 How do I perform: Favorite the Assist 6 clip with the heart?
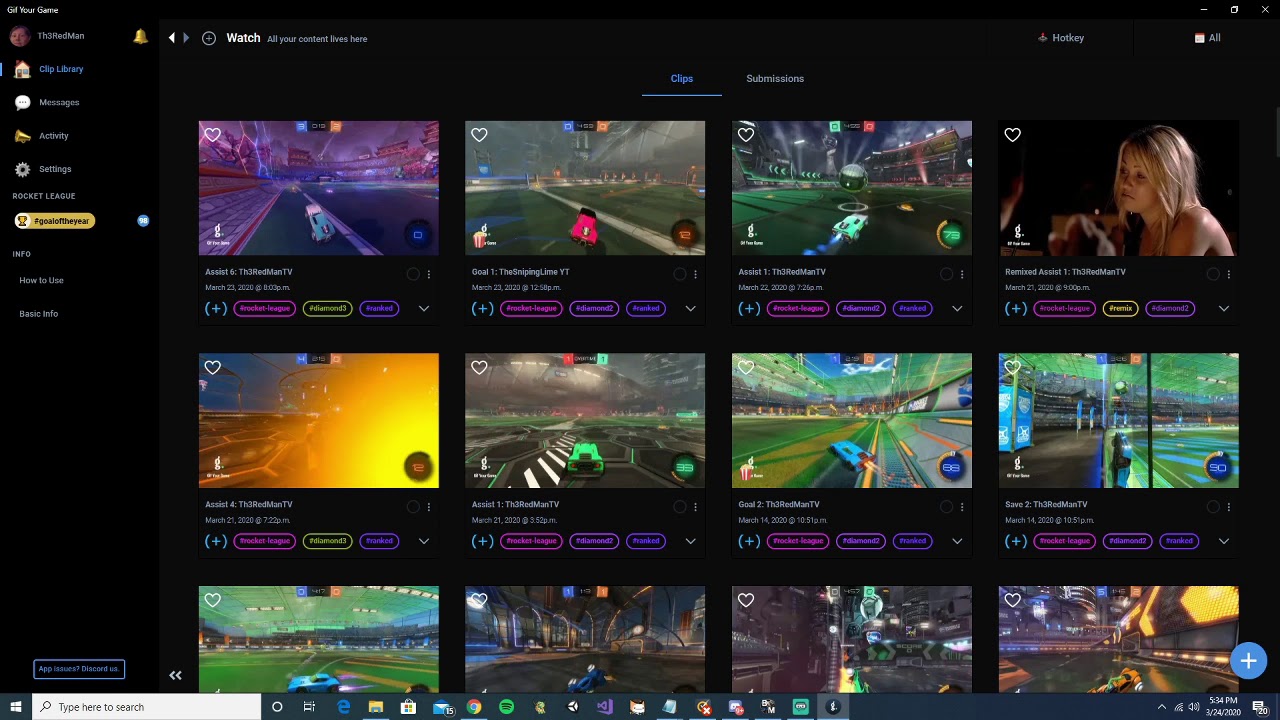212,135
